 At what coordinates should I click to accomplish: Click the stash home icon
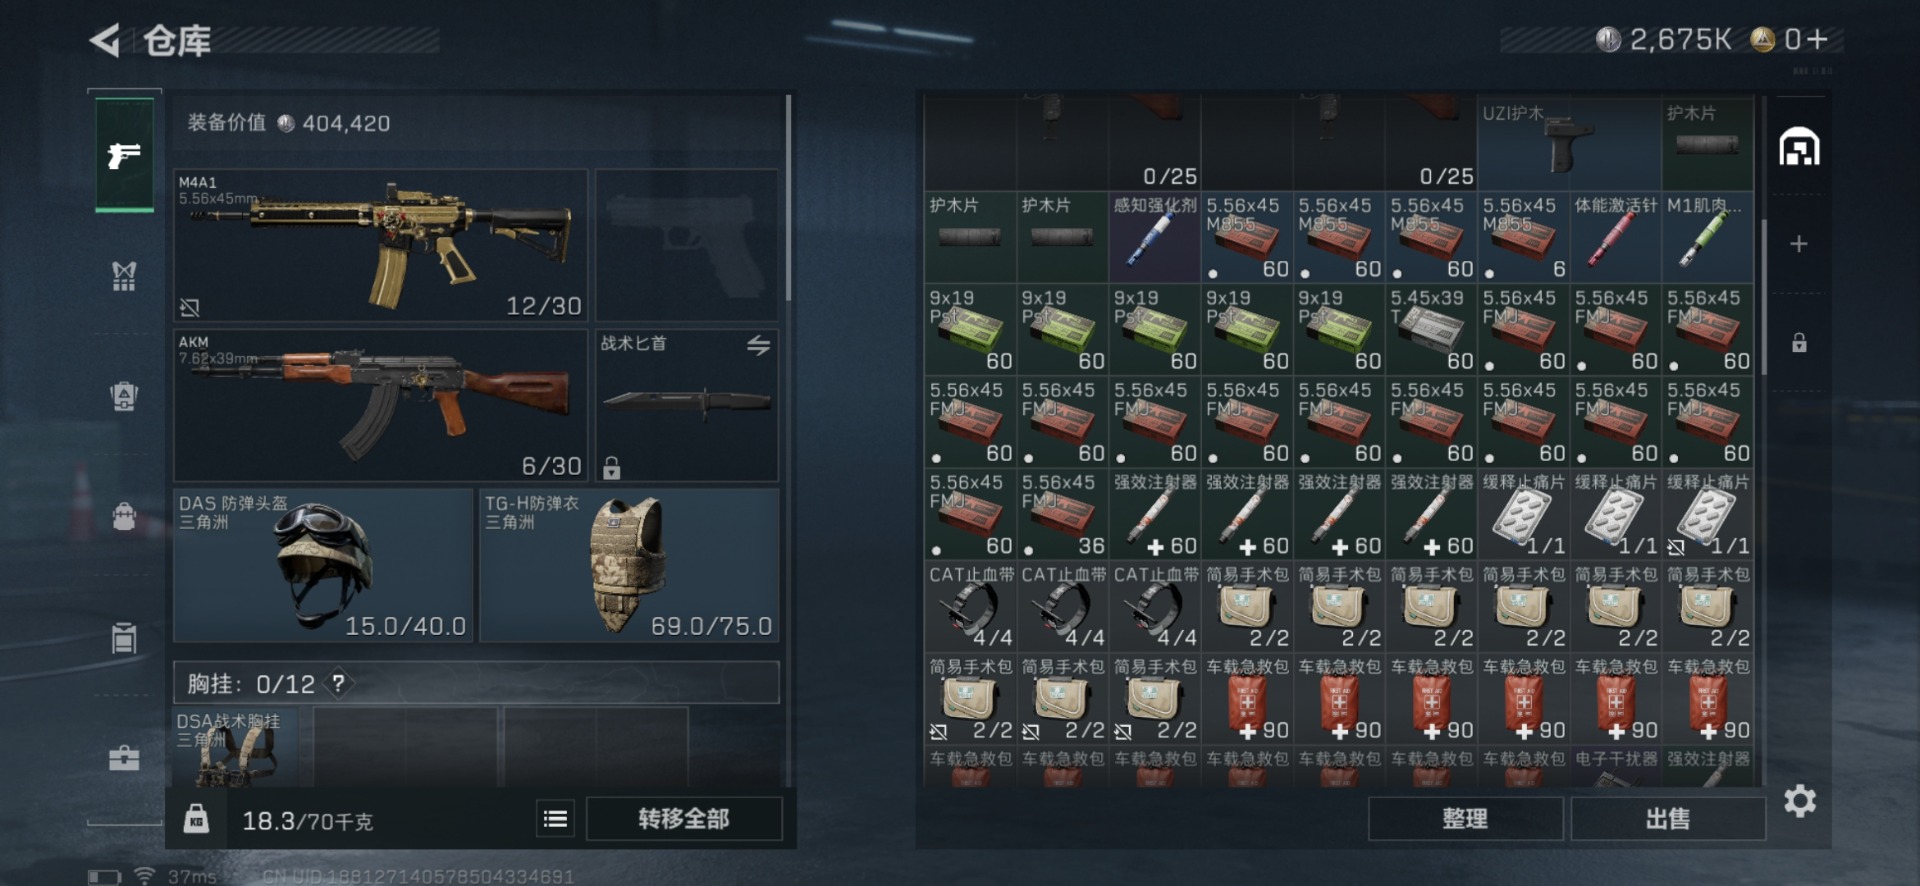click(1799, 148)
